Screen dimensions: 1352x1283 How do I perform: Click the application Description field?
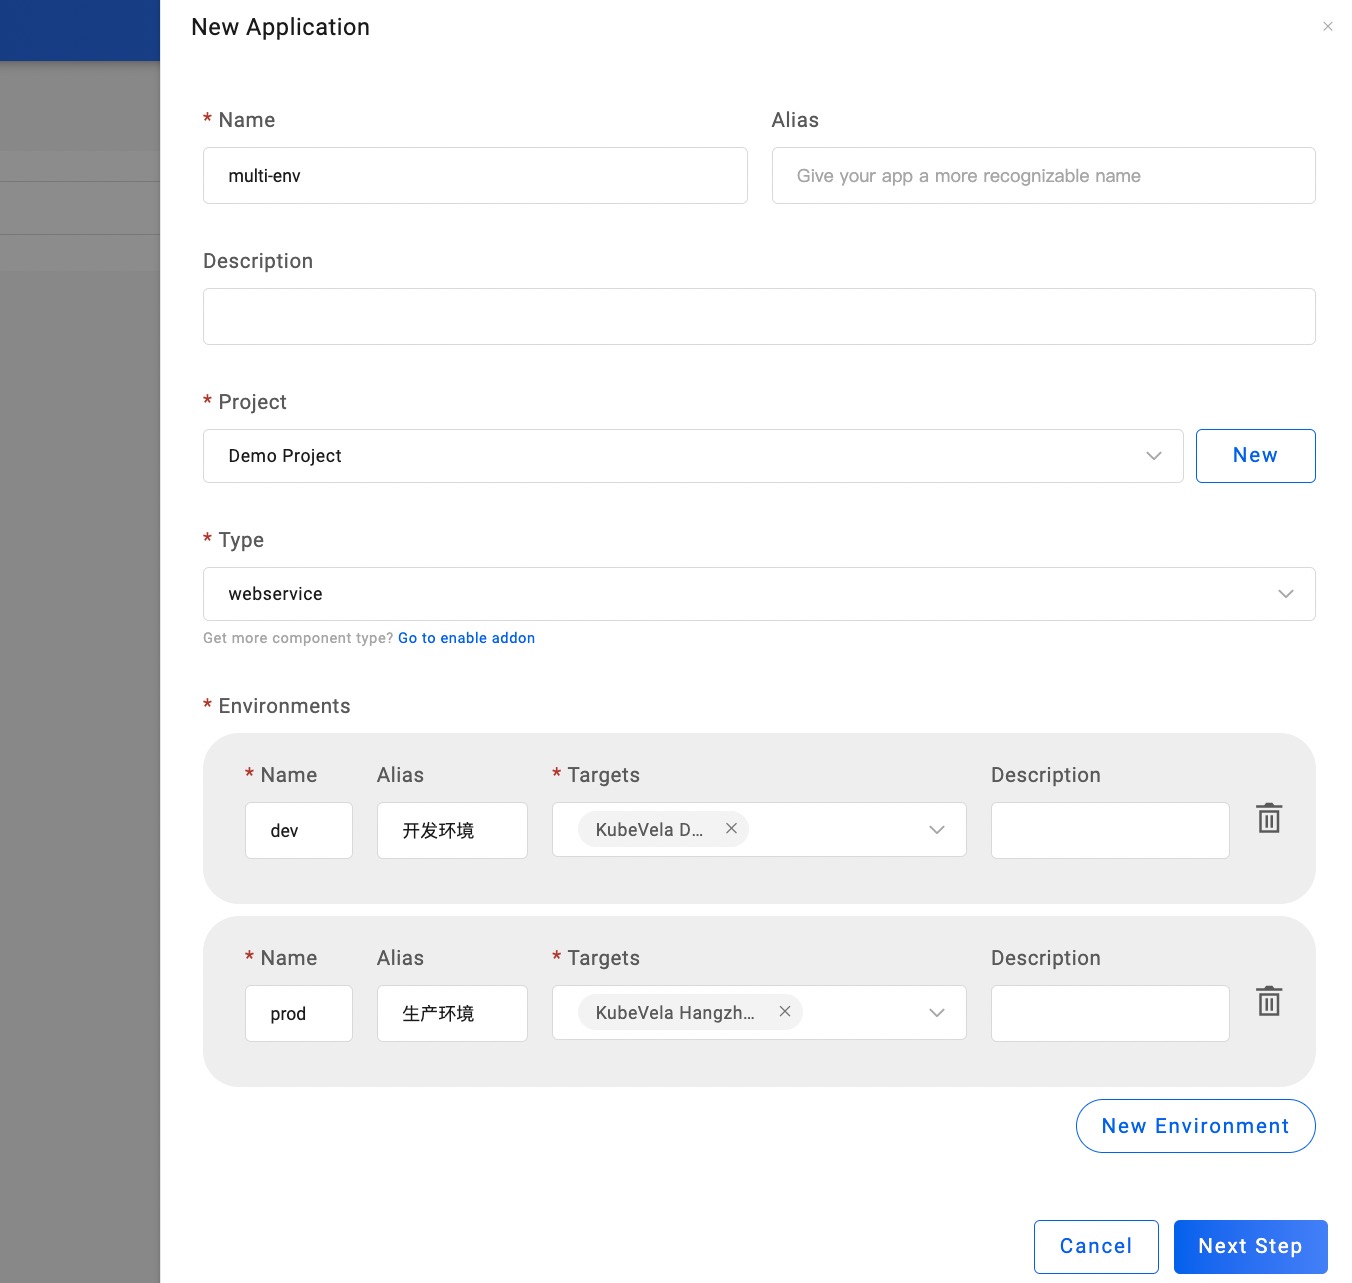[x=758, y=317]
